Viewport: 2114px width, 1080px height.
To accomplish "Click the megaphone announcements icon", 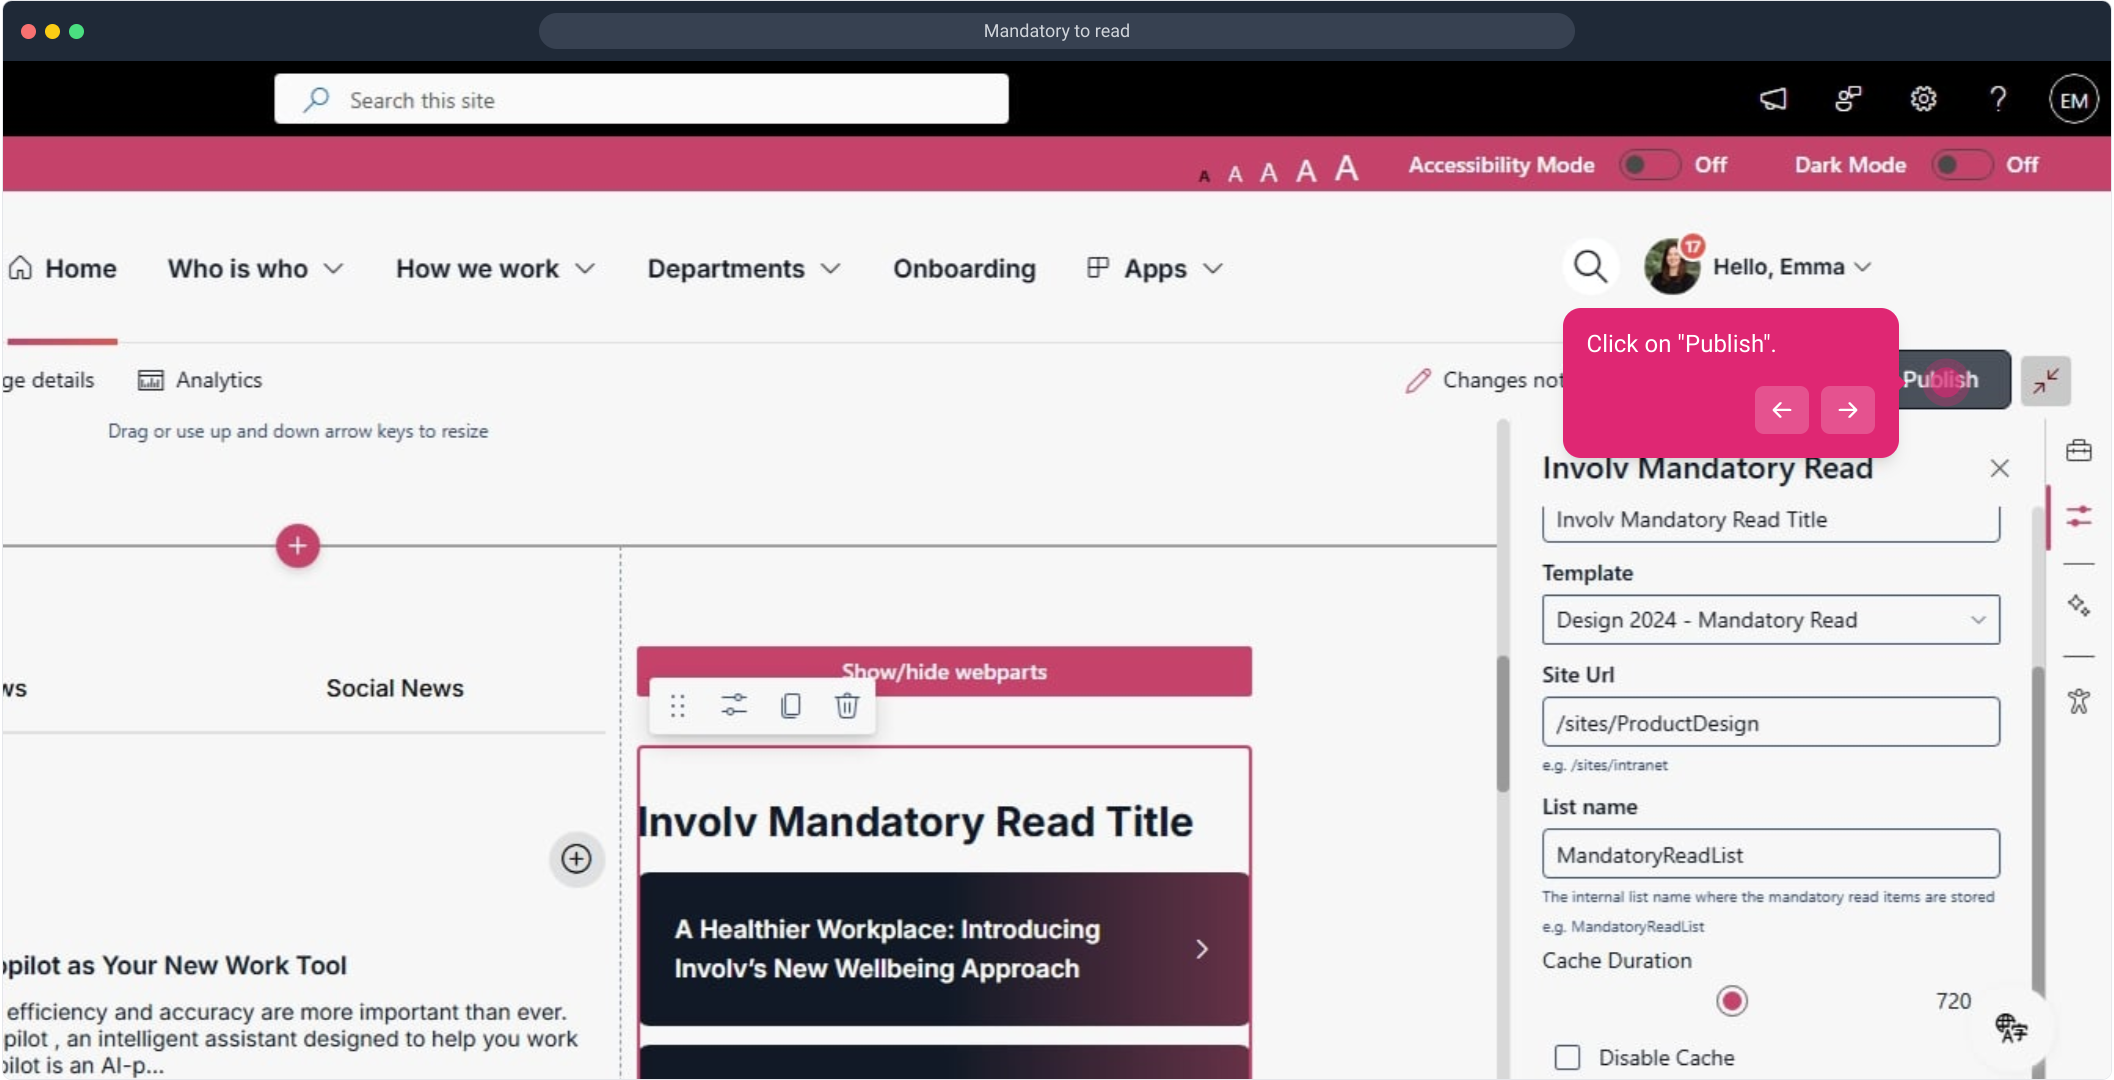I will 1773,99.
